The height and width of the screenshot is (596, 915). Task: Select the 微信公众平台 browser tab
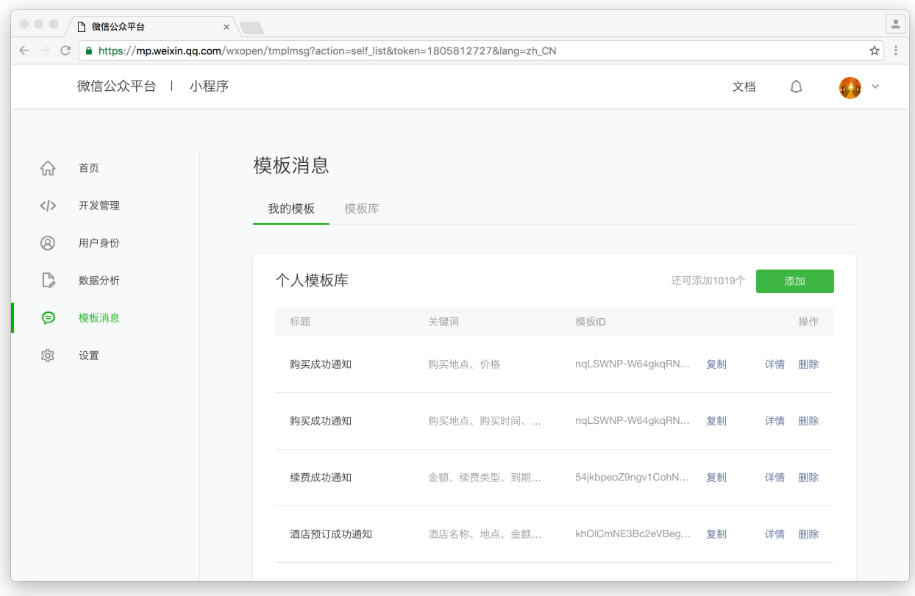153,26
